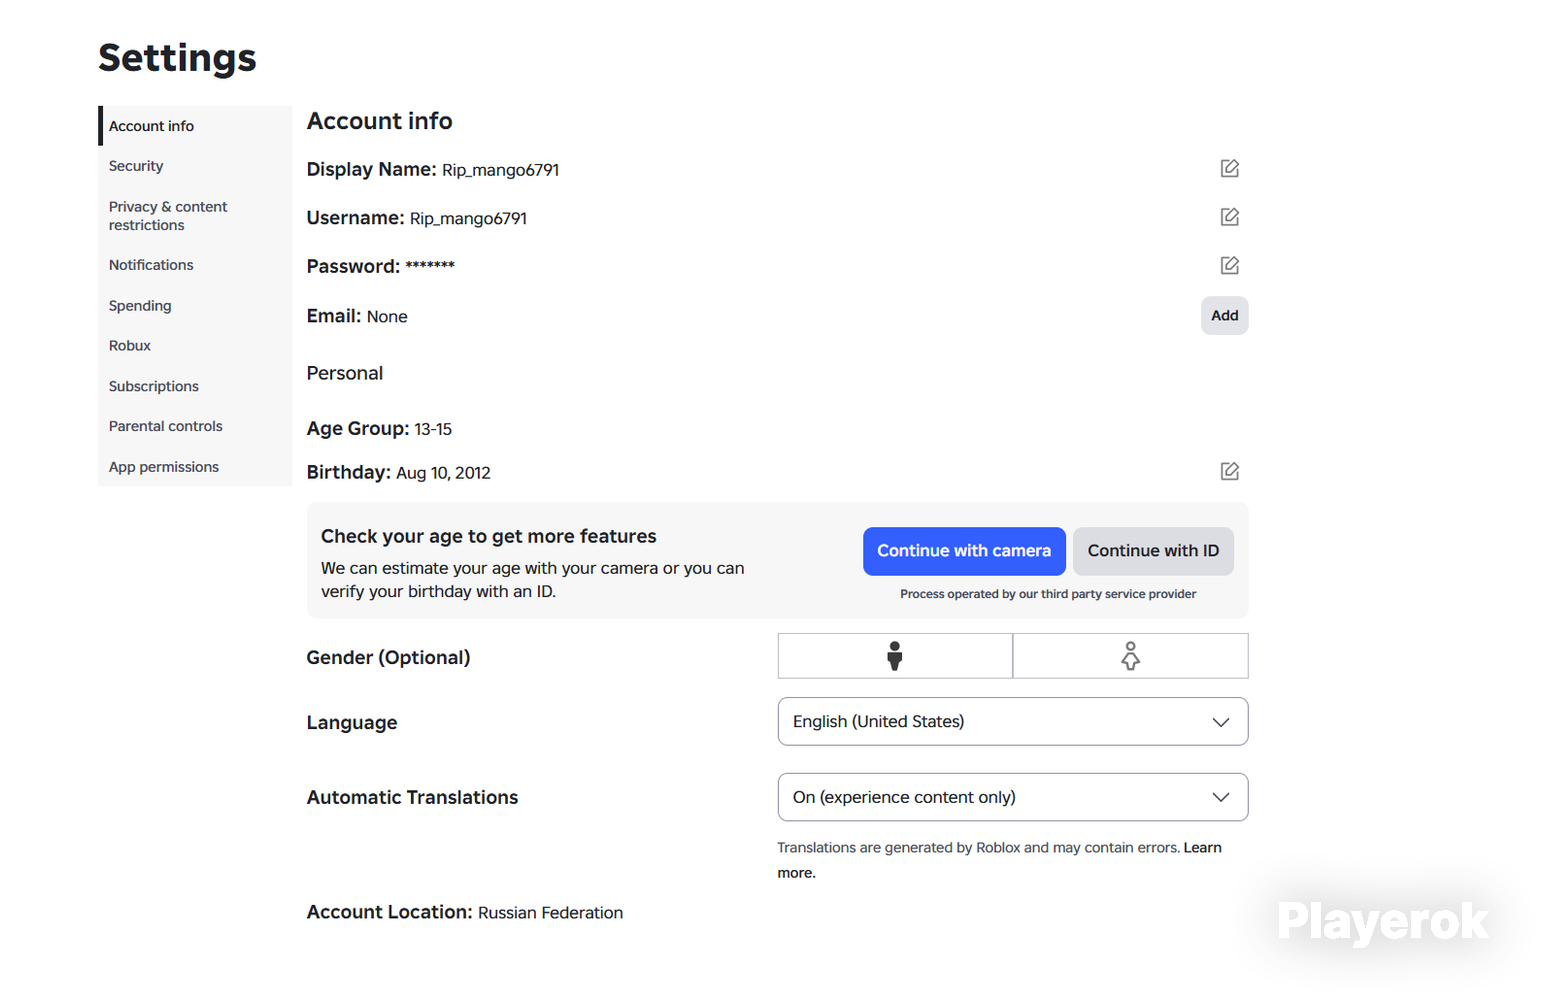
Task: Go to Parental controls tab
Action: tap(195, 426)
